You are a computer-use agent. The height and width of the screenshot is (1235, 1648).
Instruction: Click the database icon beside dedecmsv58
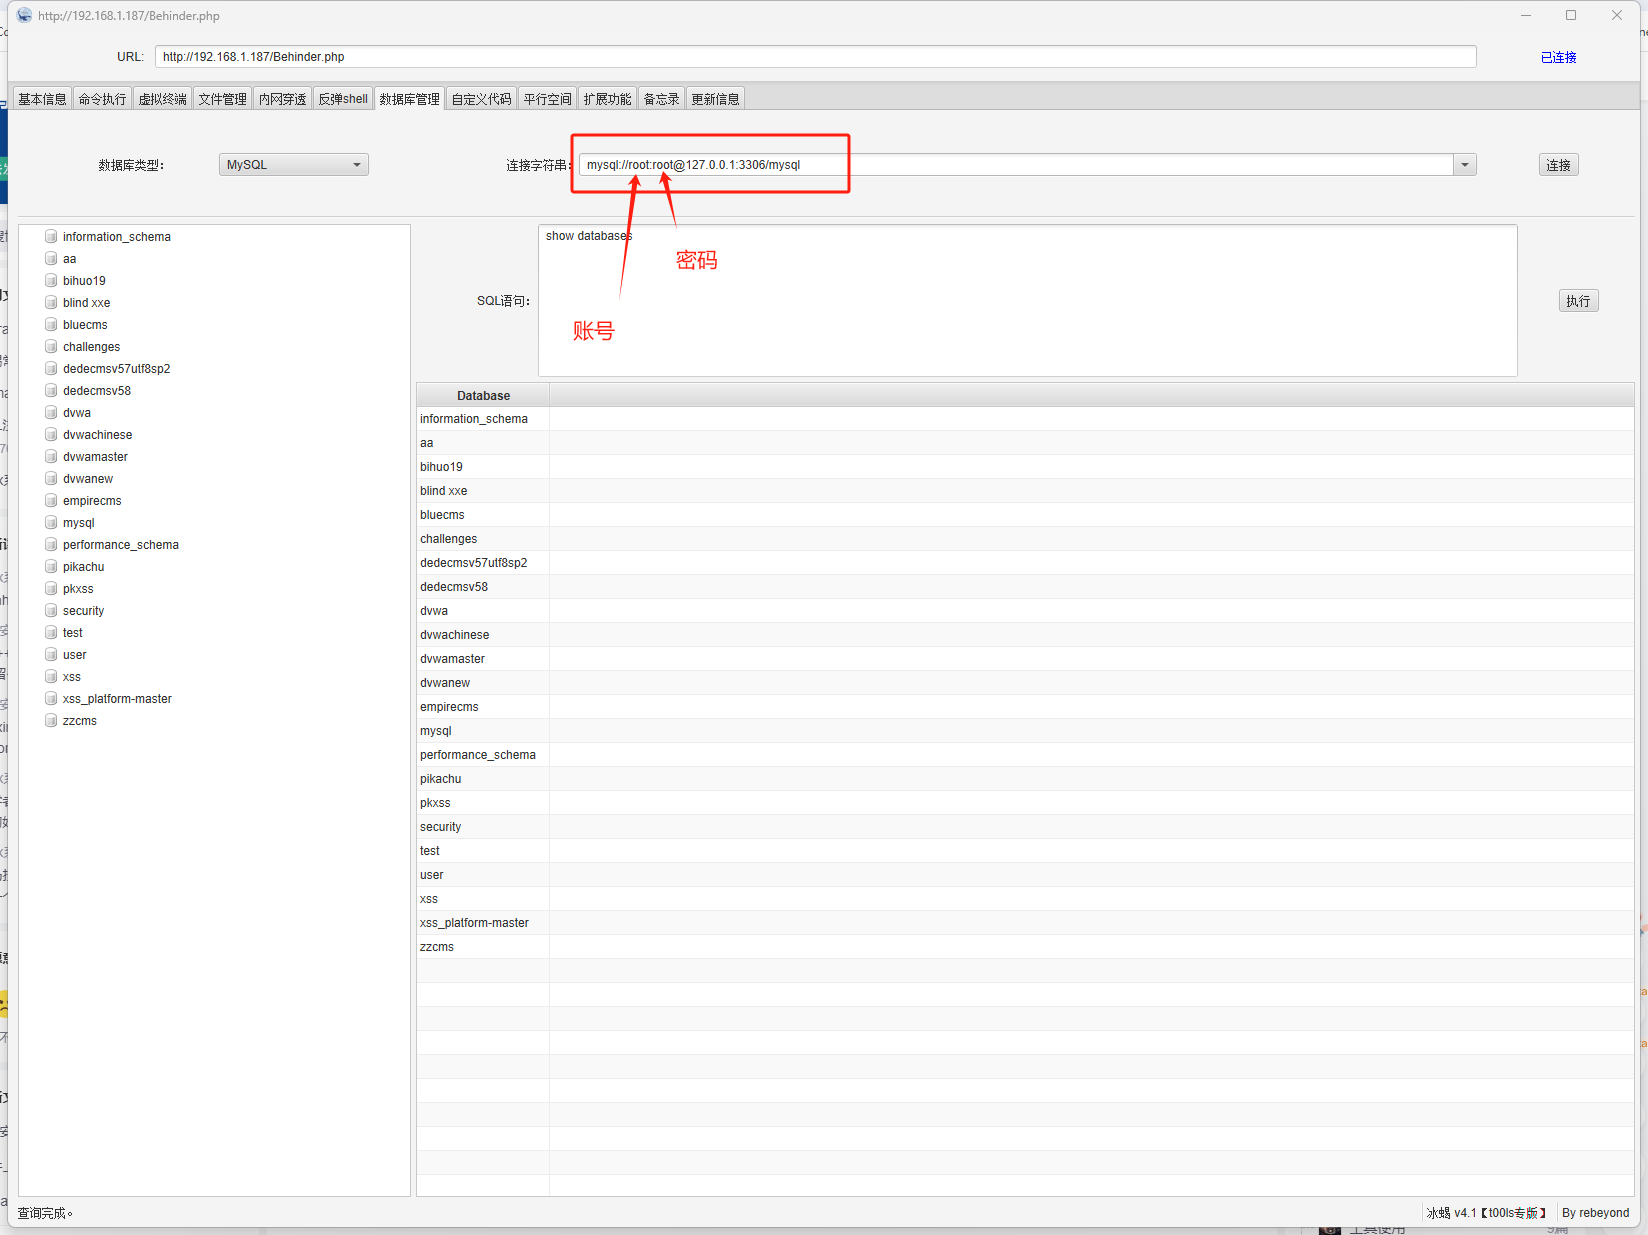pos(51,391)
